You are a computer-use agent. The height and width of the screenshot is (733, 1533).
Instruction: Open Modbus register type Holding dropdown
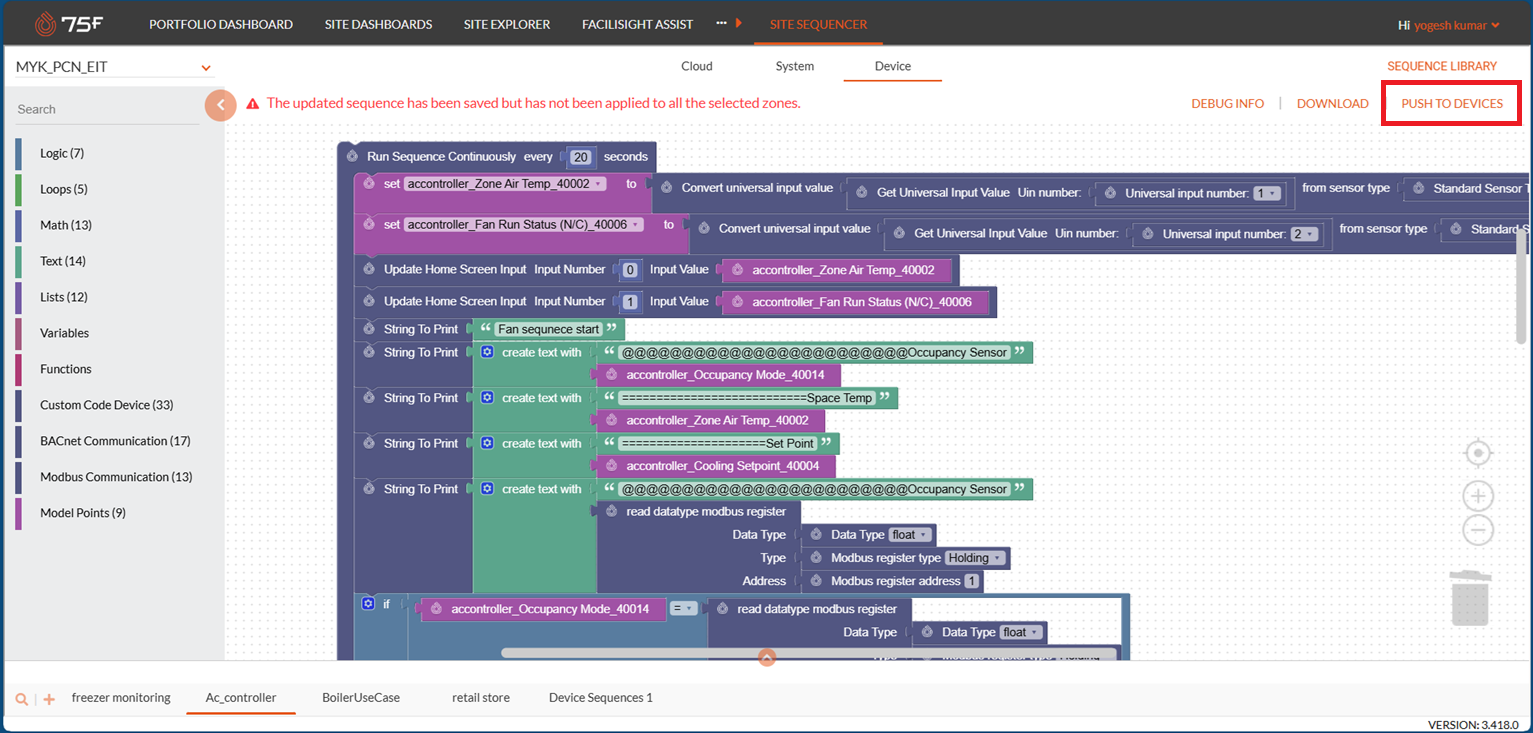tap(975, 558)
